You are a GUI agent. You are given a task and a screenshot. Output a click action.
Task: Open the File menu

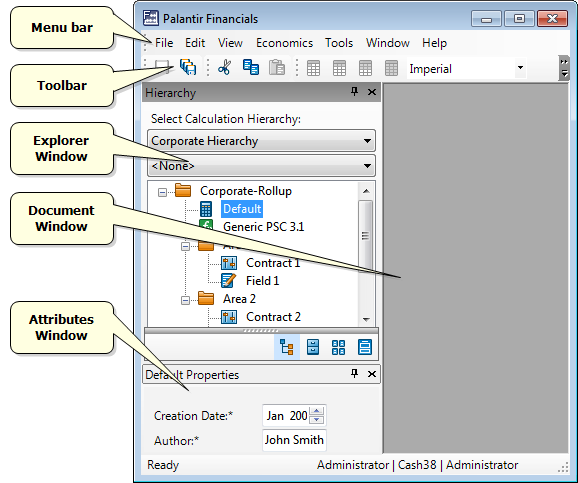[x=164, y=43]
